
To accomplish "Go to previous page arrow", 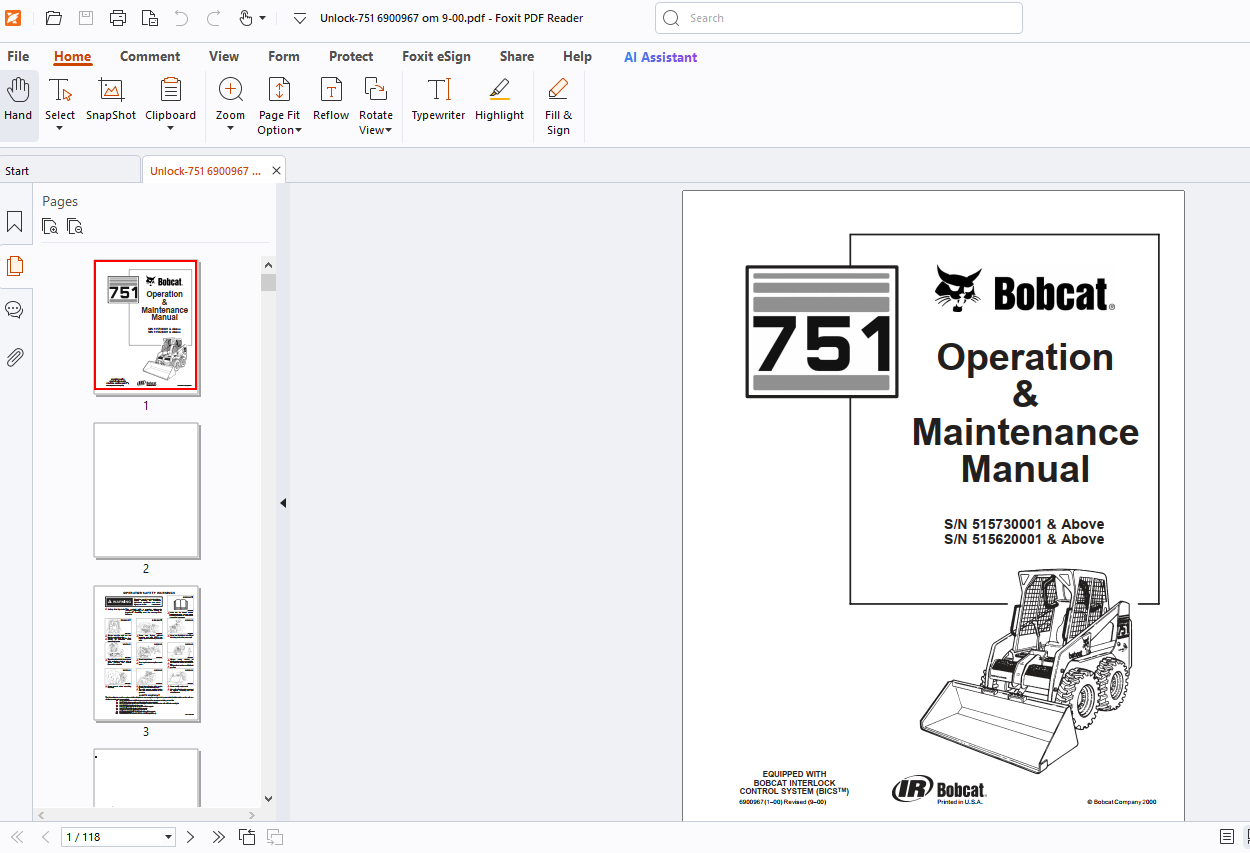I will [x=45, y=837].
